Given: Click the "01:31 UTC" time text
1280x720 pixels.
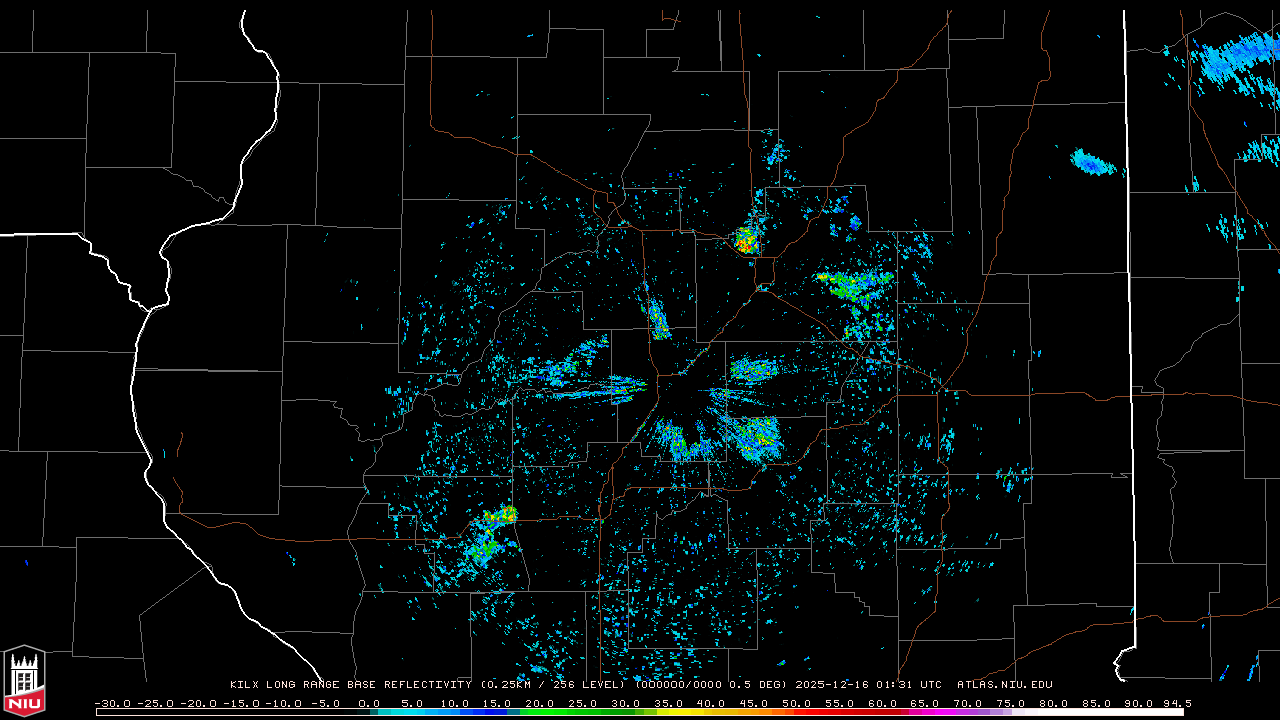Looking at the screenshot, I should pyautogui.click(x=907, y=685).
